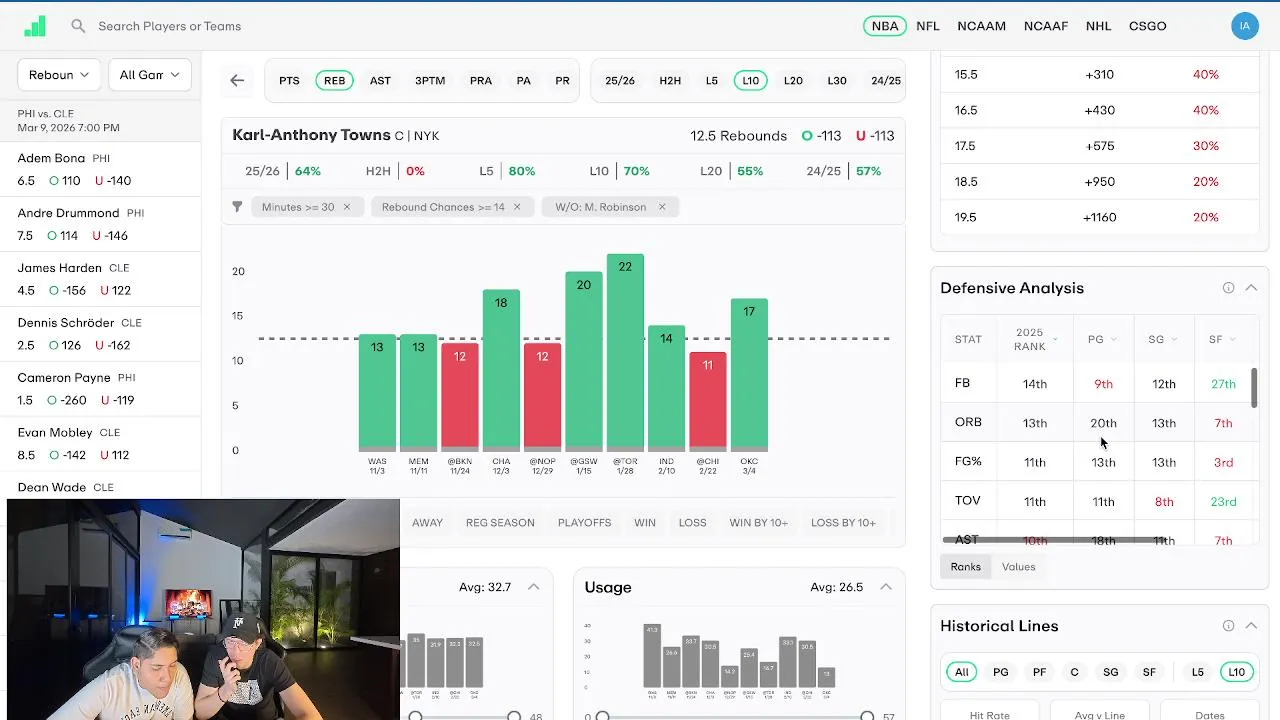Sort by SF column header
The image size is (1280, 720).
pyautogui.click(x=1222, y=339)
